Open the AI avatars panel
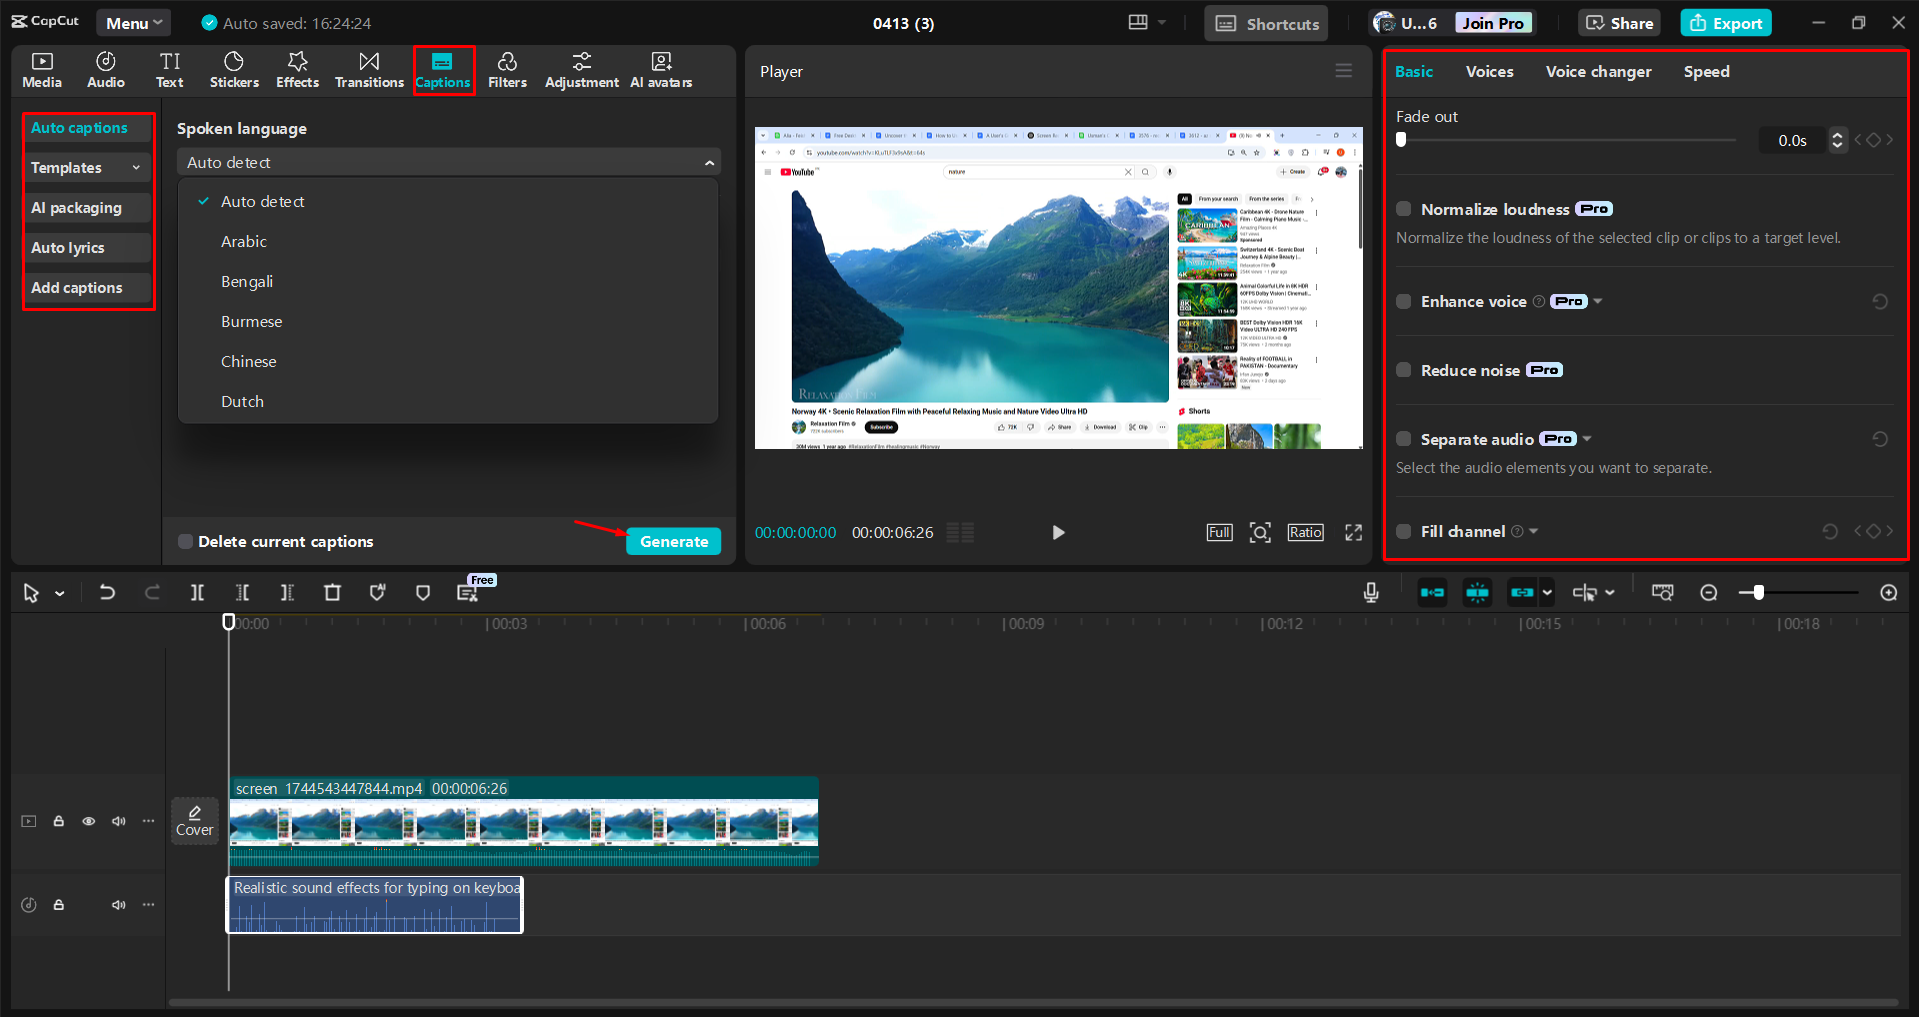 pos(661,69)
